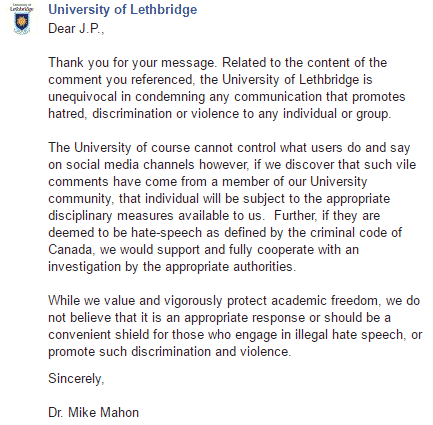The height and width of the screenshot is (425, 433).
Task: Click the 'illegal hate speech' text
Action: click(349, 335)
